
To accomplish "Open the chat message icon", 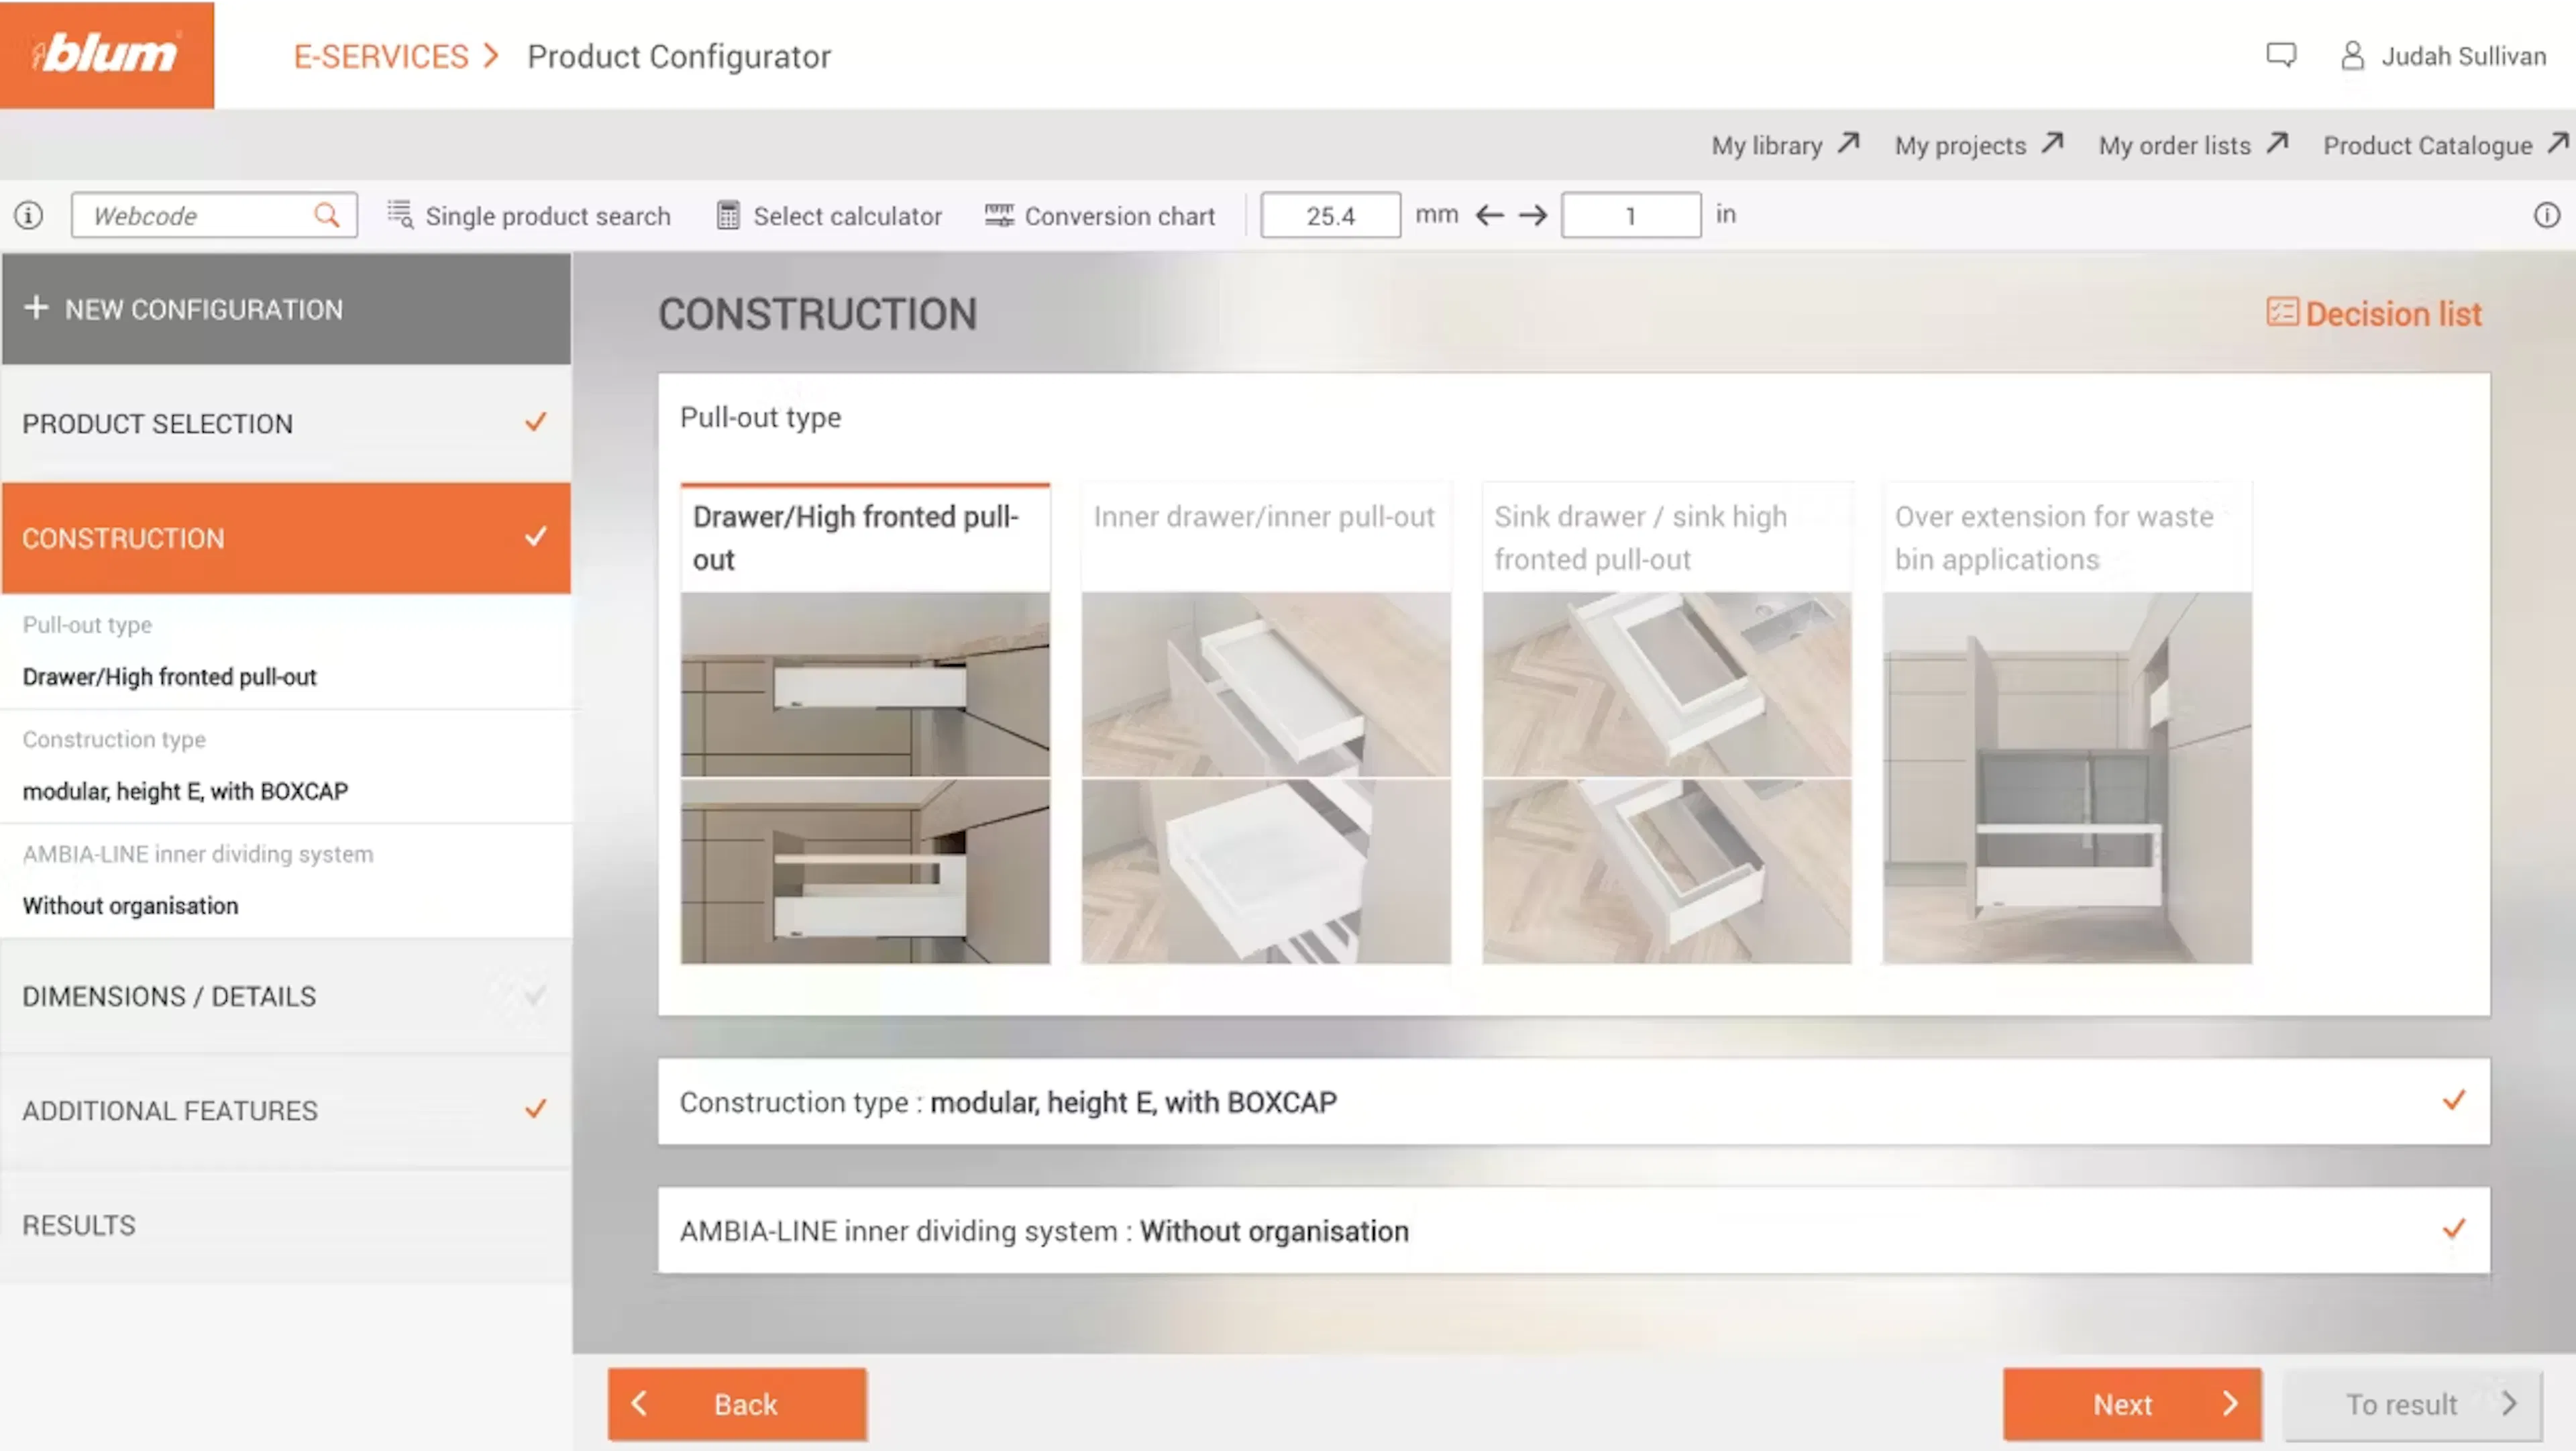I will click(x=2280, y=55).
